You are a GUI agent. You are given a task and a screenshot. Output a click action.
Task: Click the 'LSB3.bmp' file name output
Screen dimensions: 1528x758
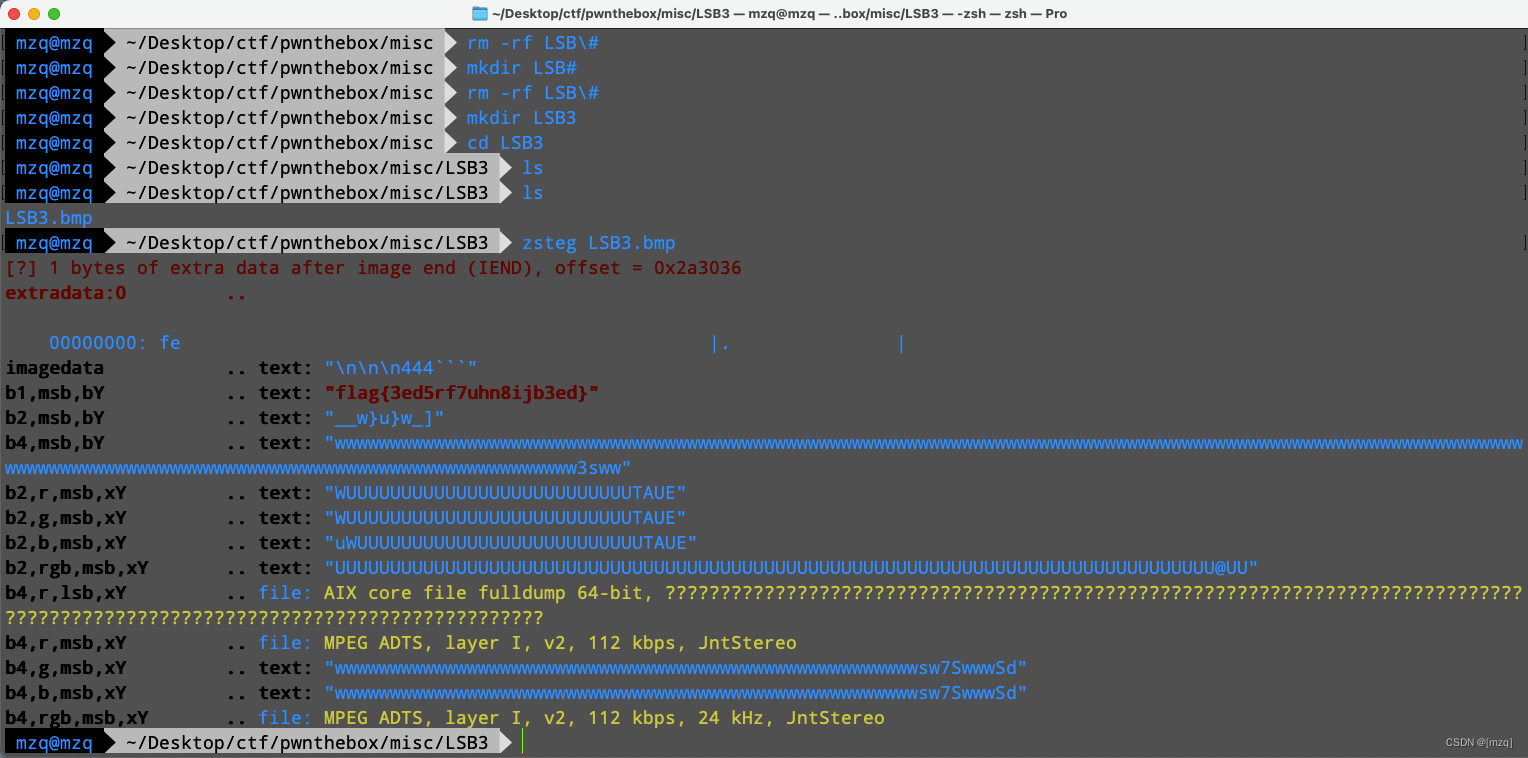pos(49,218)
